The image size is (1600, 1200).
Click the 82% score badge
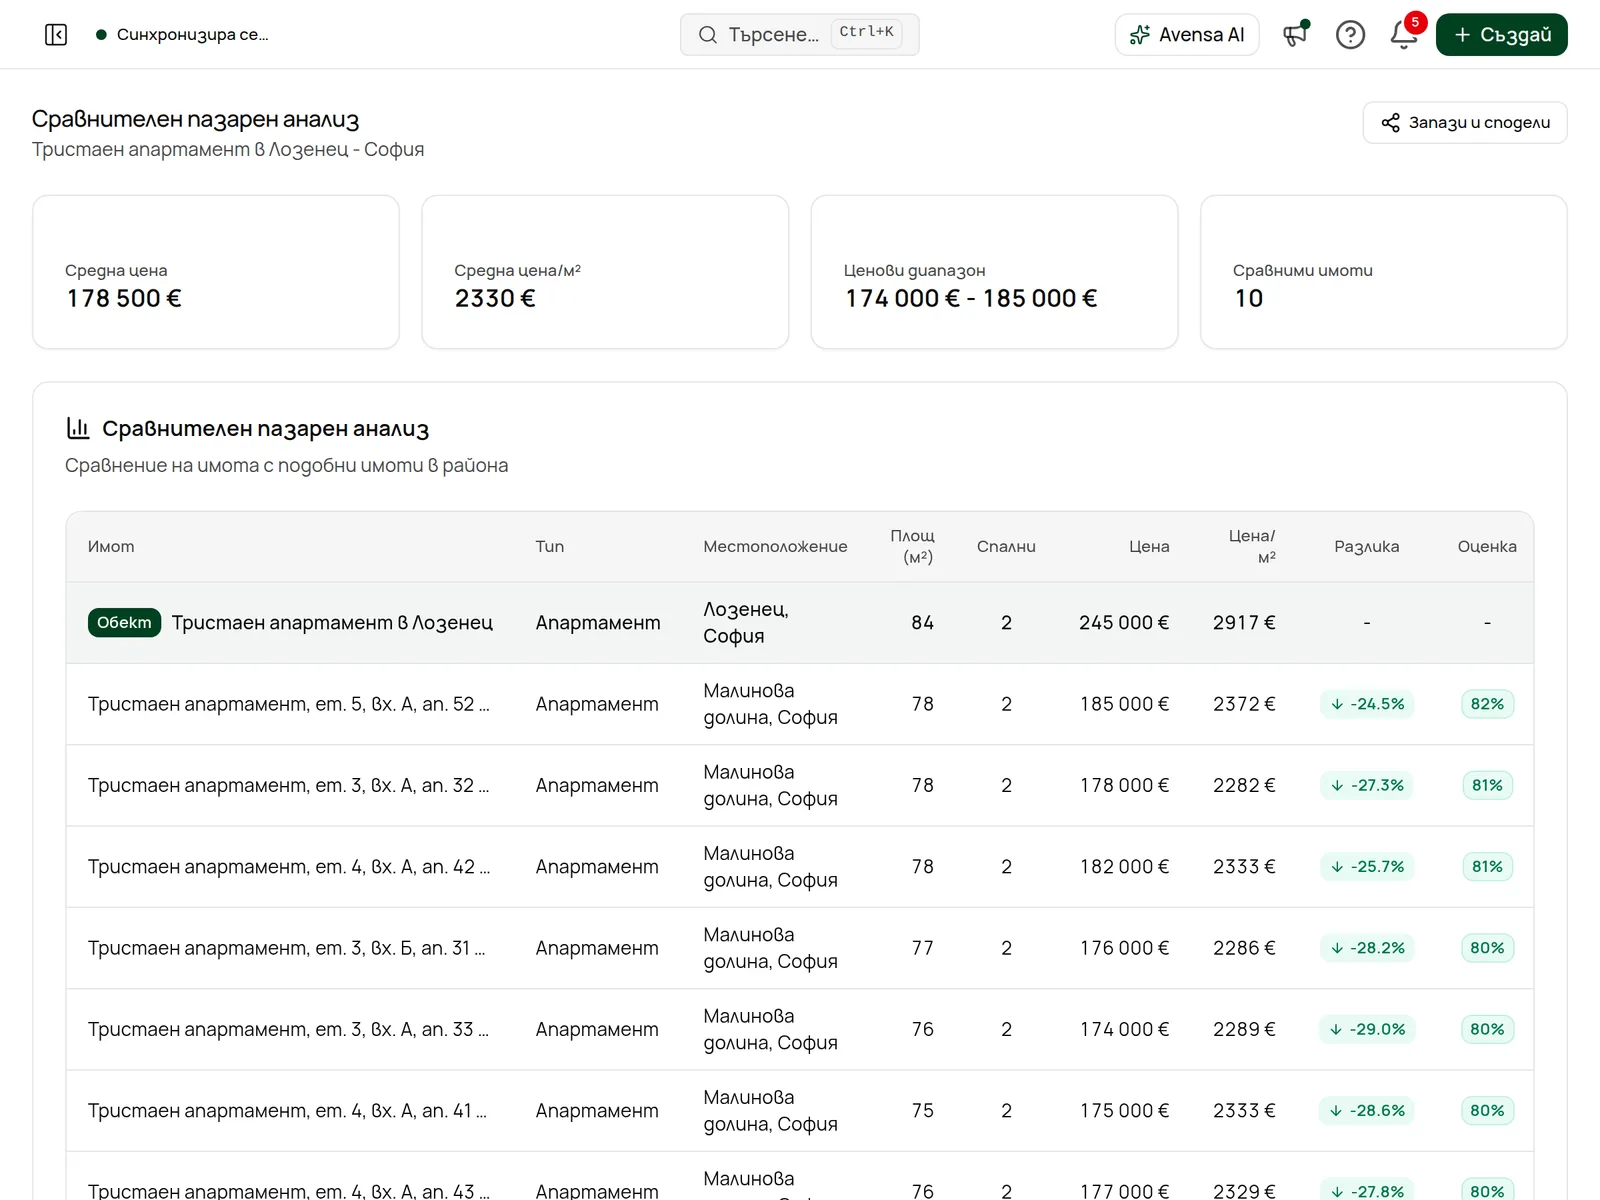click(1487, 704)
